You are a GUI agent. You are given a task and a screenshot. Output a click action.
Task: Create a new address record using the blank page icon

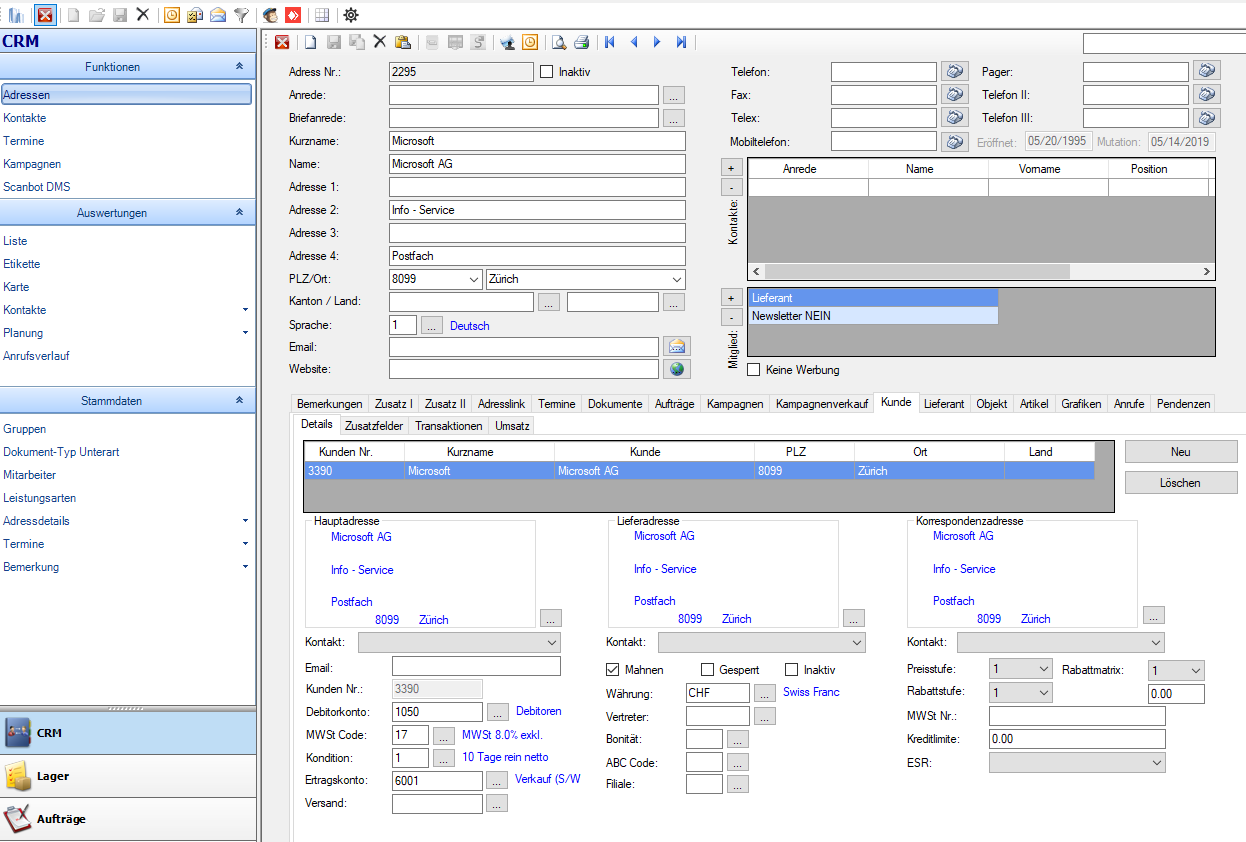311,42
